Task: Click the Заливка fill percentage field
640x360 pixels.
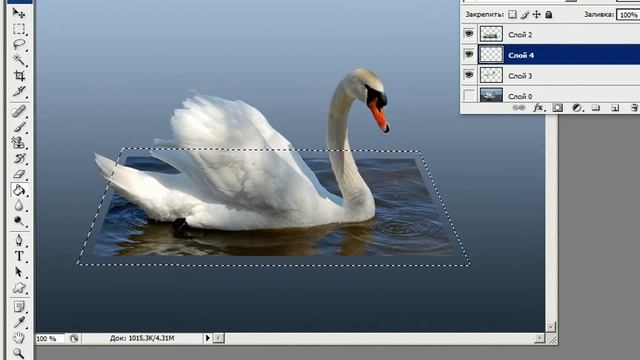Action: pos(628,15)
